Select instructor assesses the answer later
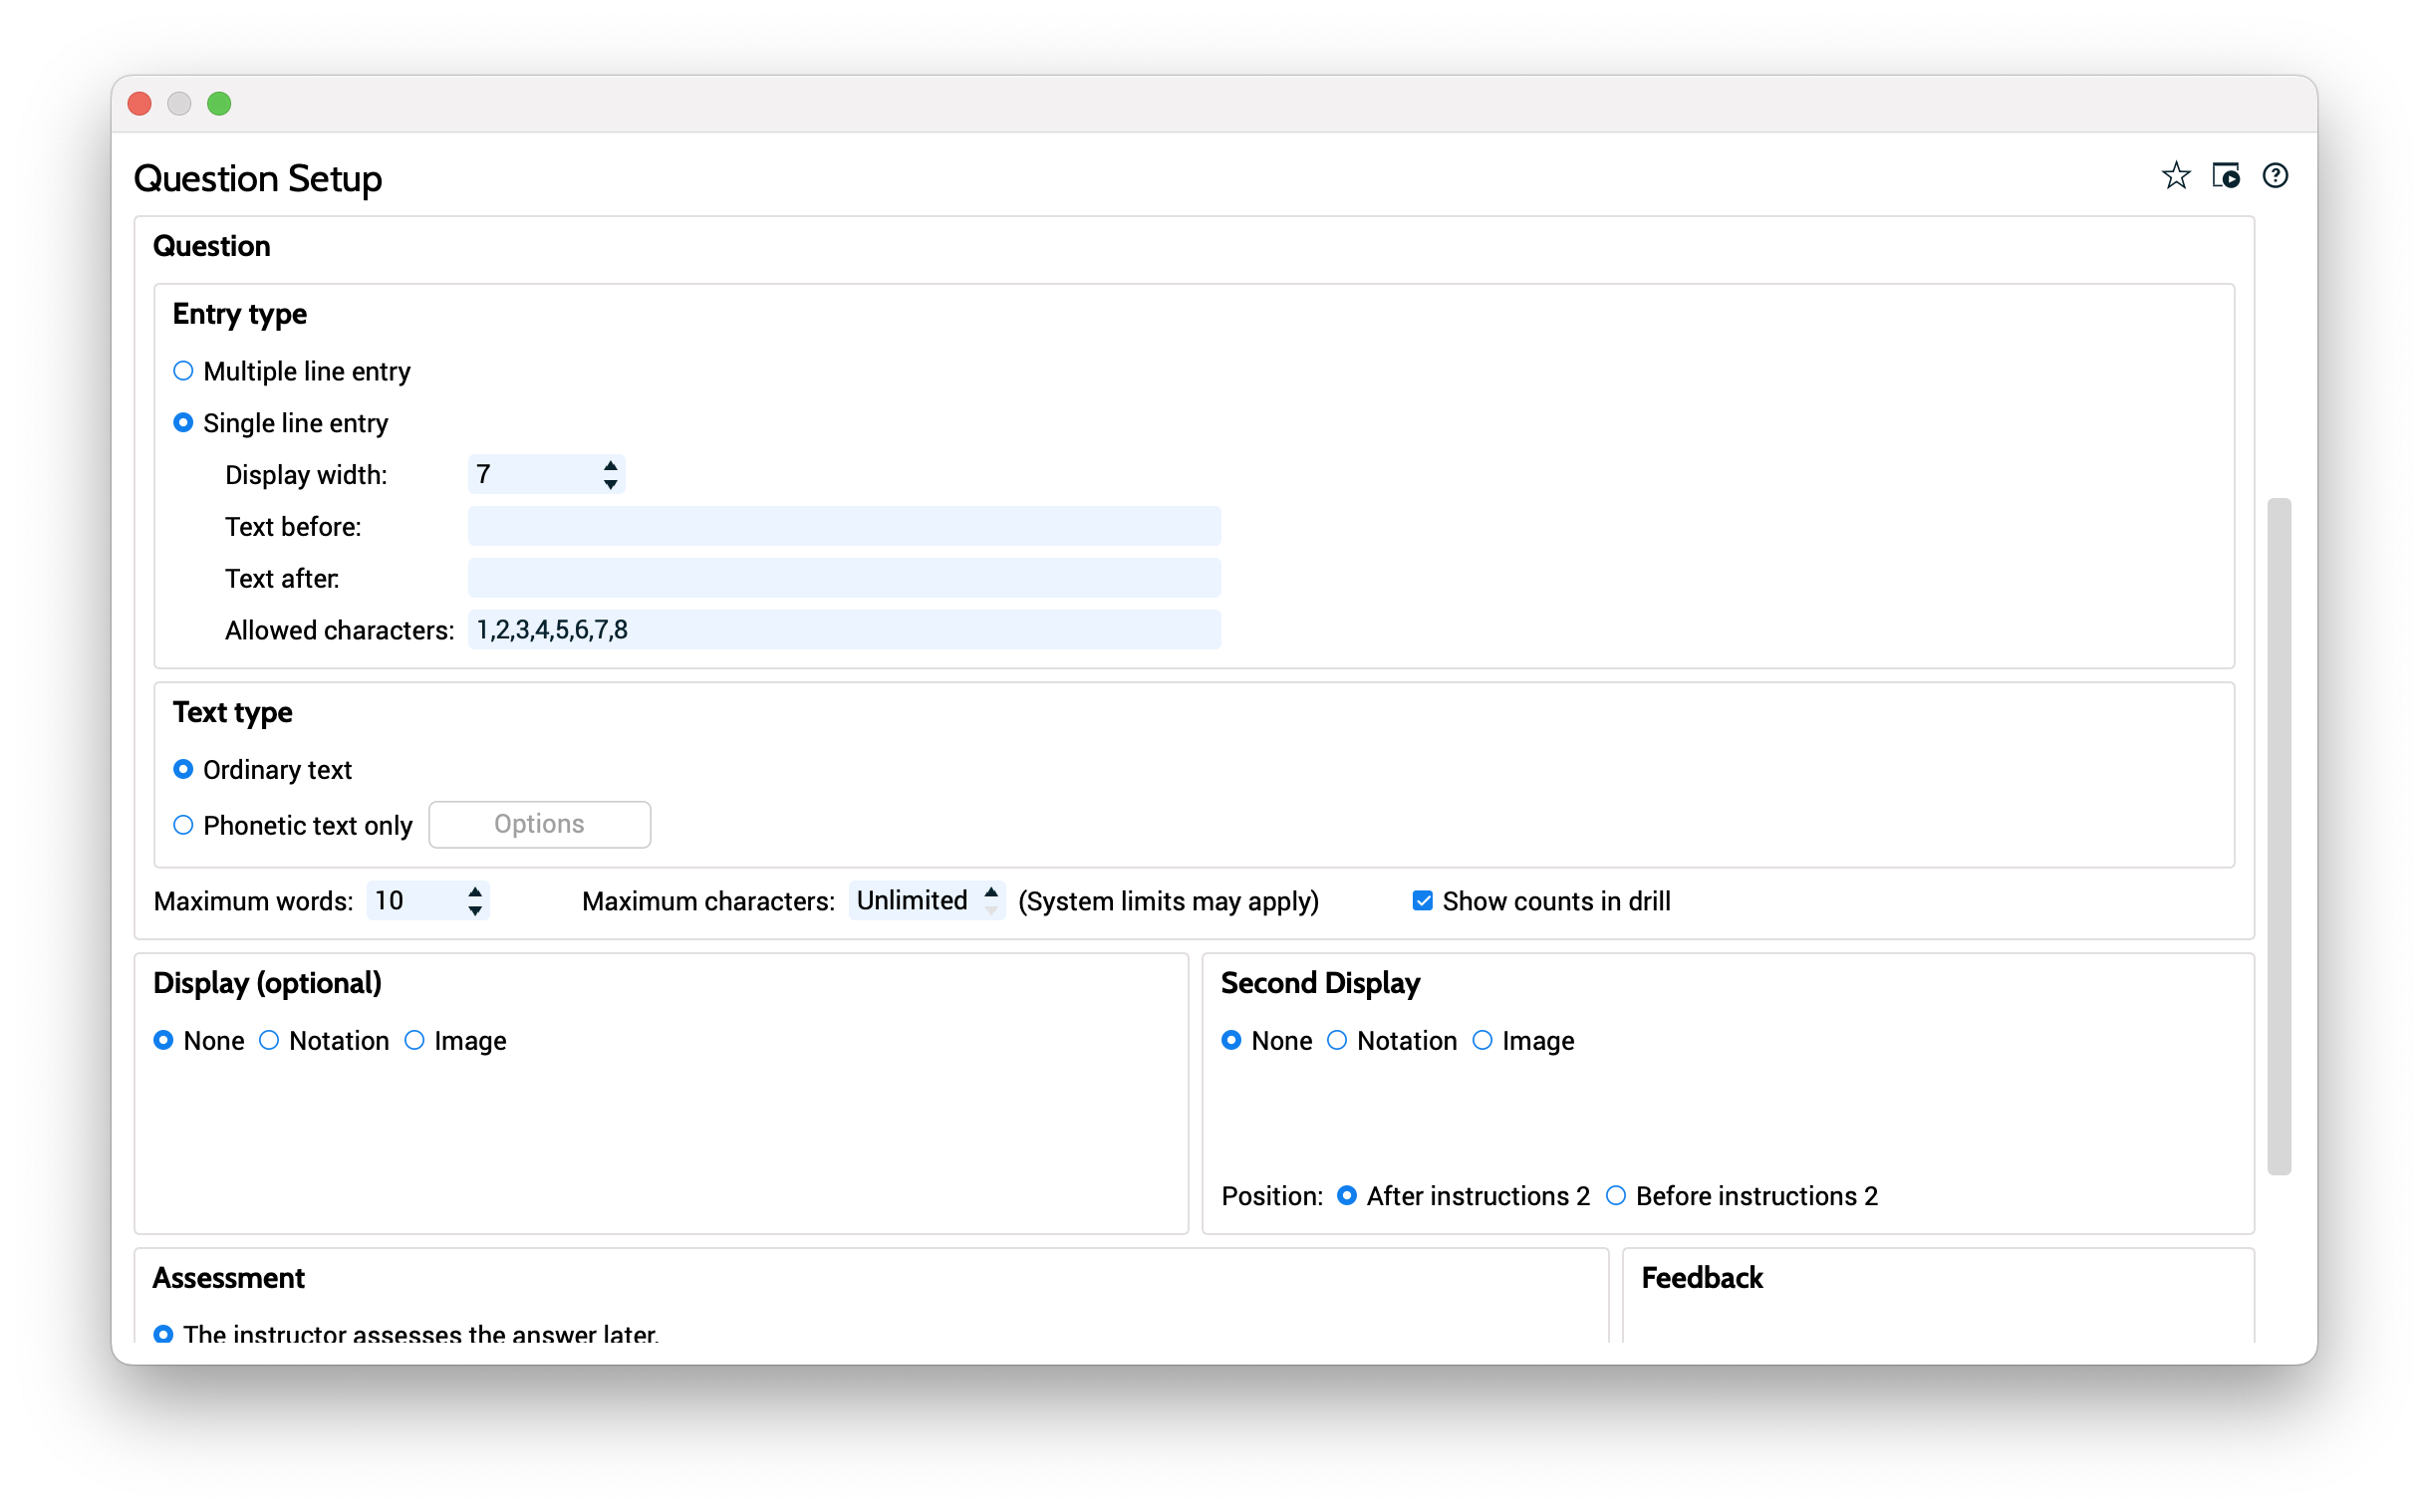 163,1334
